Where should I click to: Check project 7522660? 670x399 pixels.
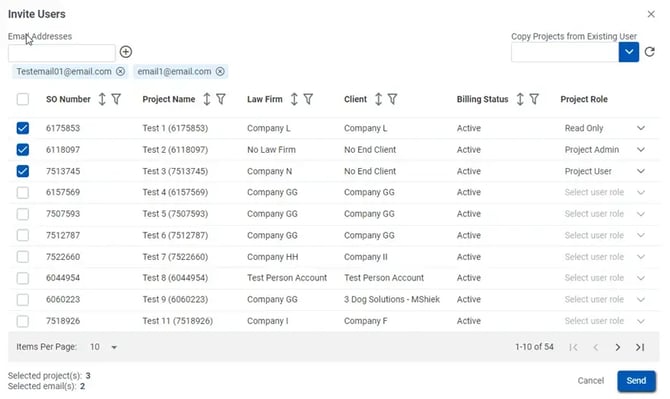coord(23,257)
